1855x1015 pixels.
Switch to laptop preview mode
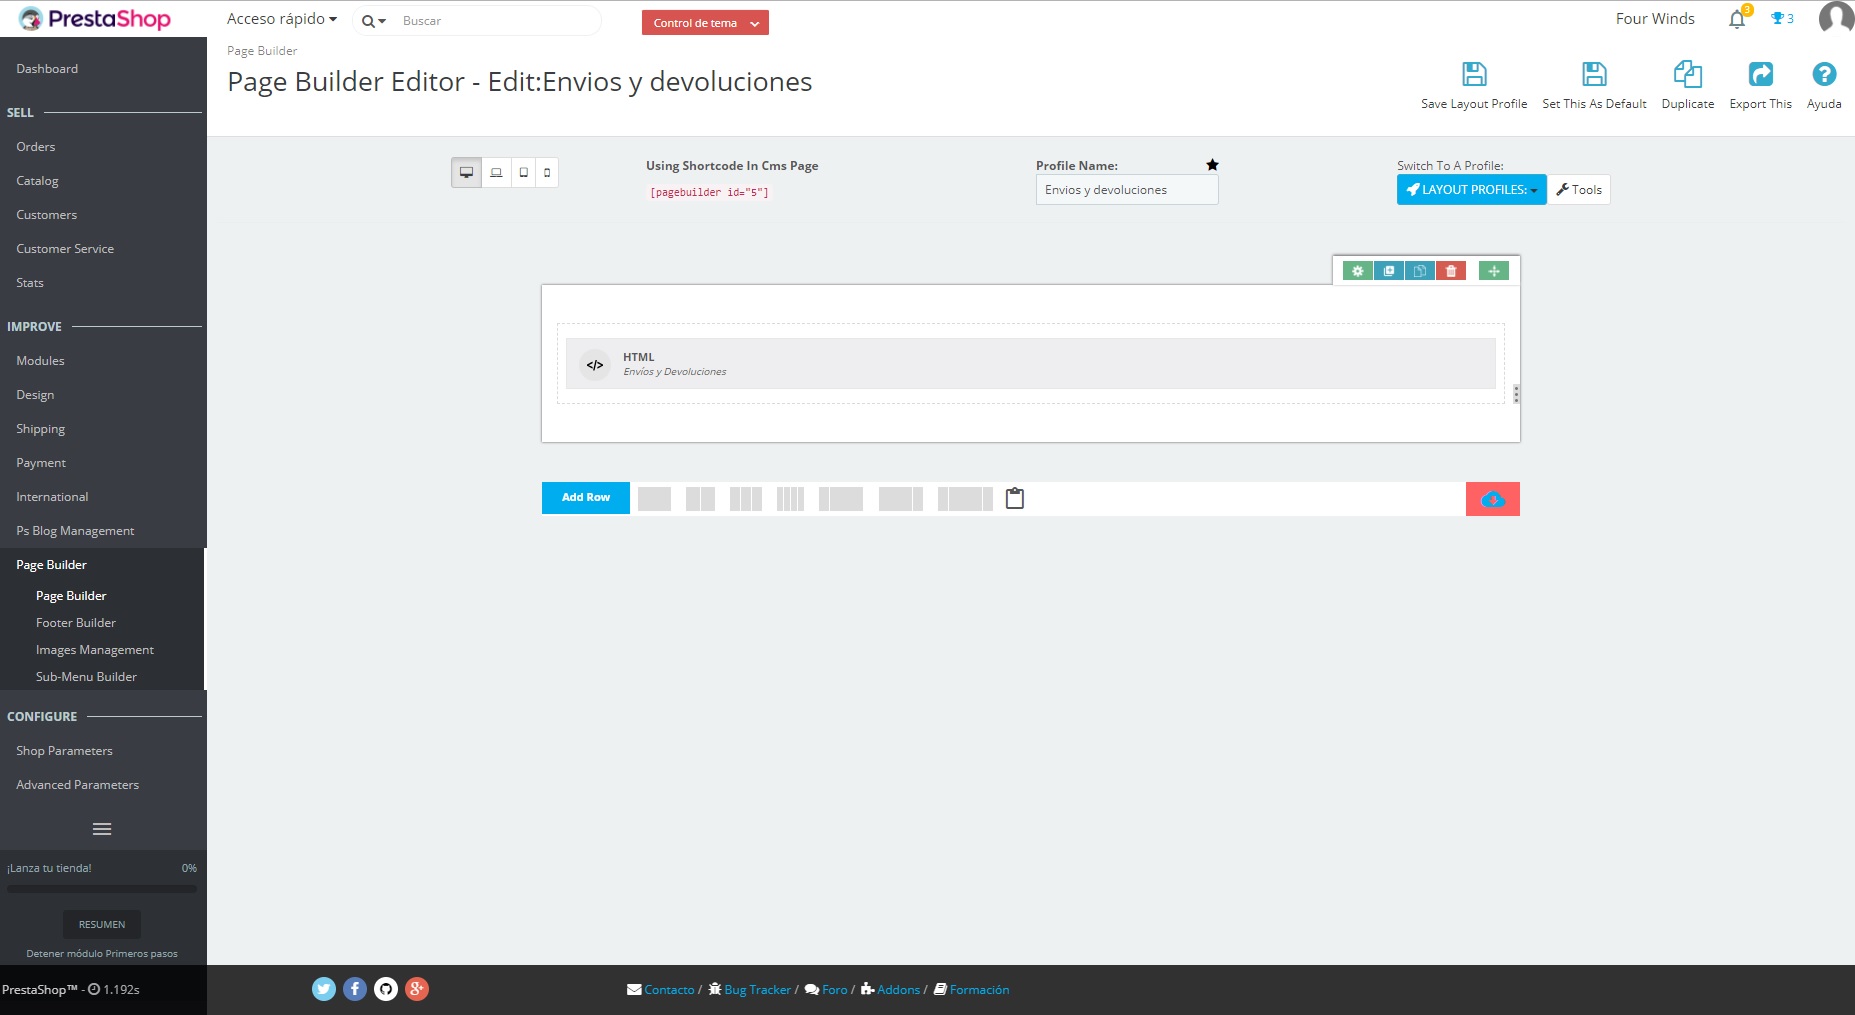[496, 173]
